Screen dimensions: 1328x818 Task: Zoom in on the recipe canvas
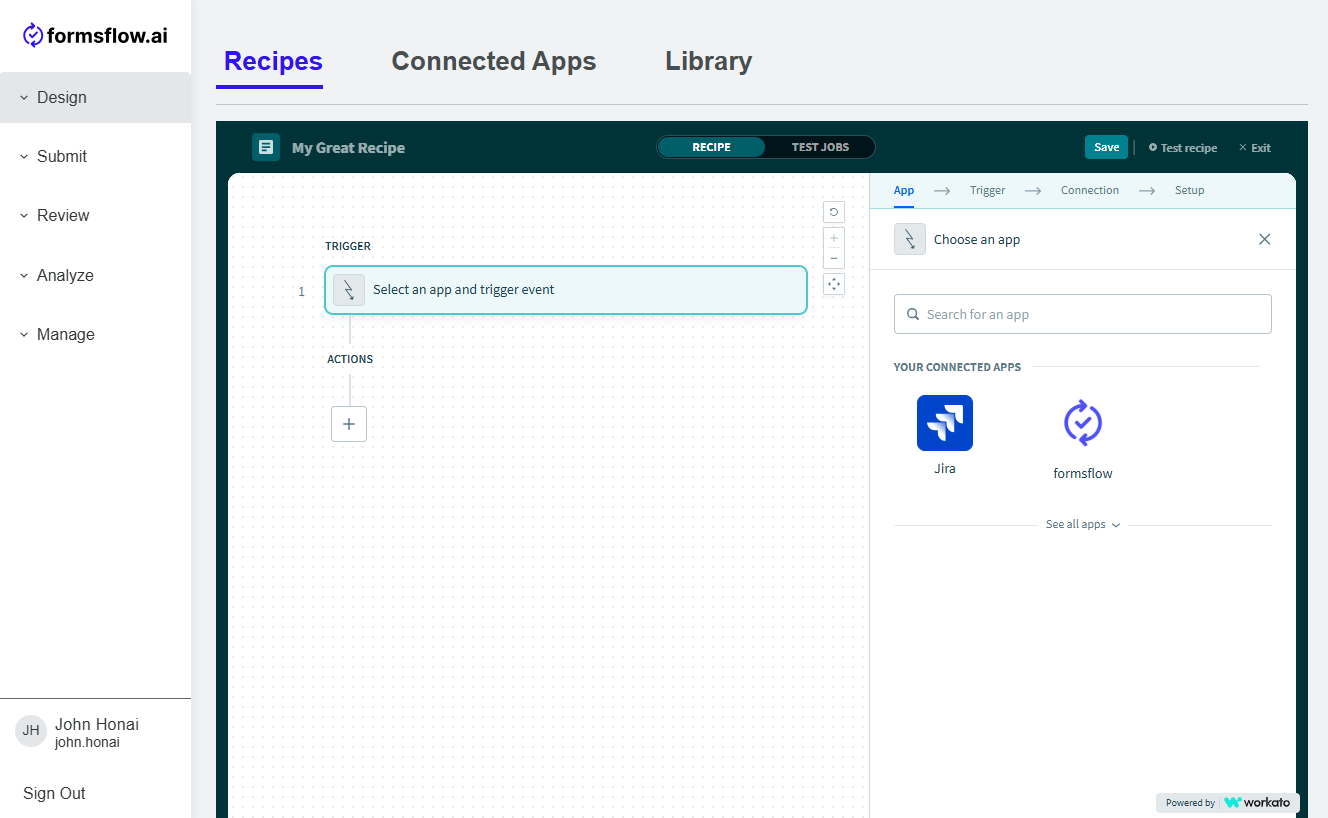[x=834, y=238]
